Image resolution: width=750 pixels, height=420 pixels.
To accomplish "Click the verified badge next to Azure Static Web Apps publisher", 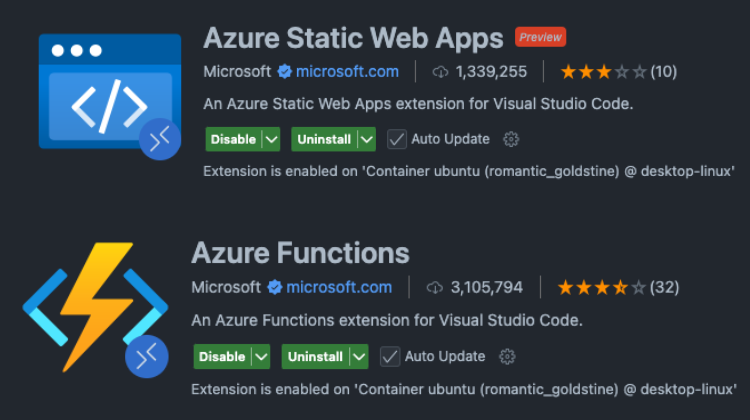I will coord(284,72).
